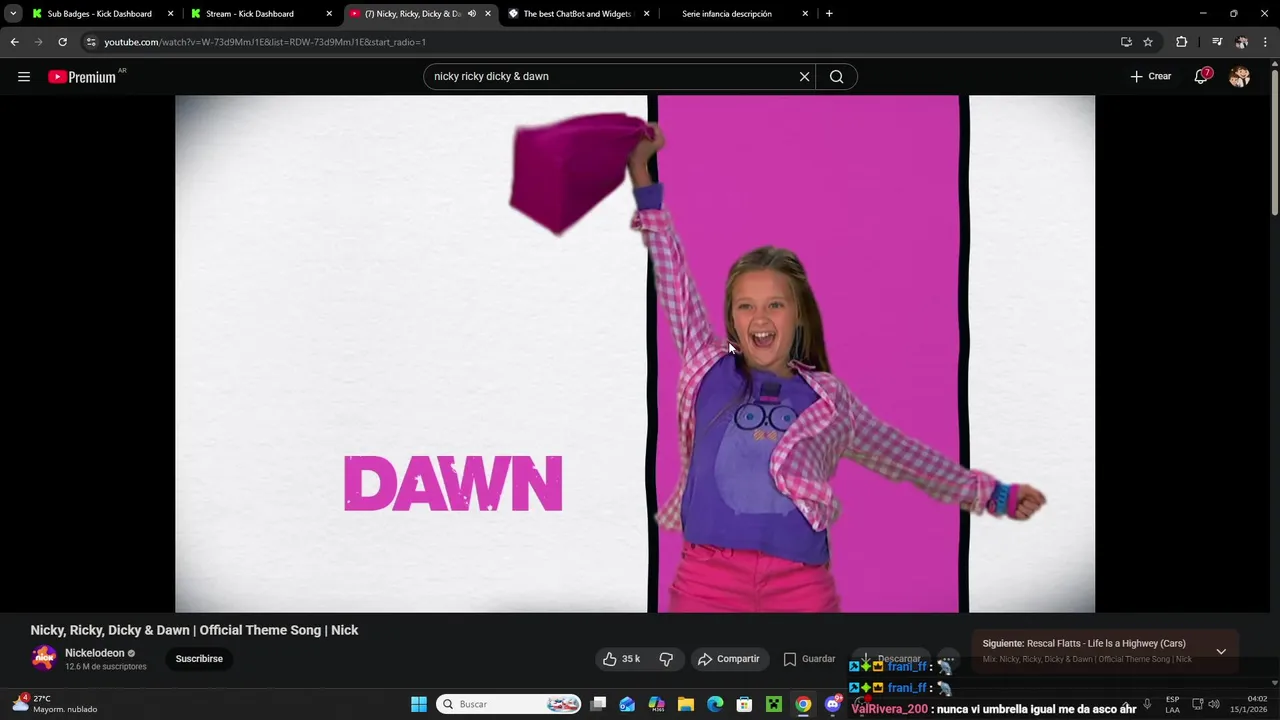Click the browser address bar URL
The image size is (1280, 720).
click(x=265, y=42)
